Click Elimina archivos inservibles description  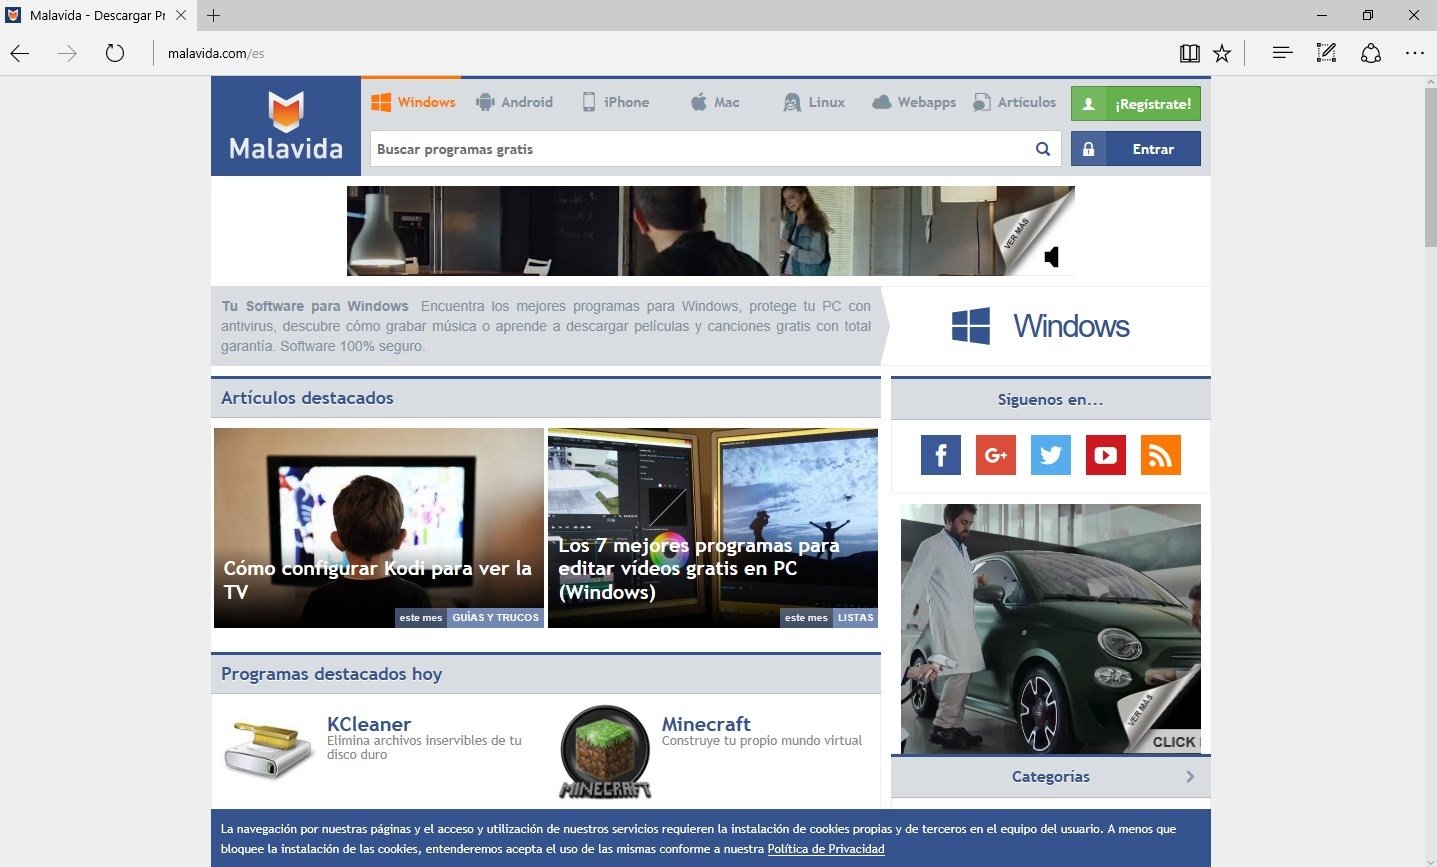coord(424,747)
